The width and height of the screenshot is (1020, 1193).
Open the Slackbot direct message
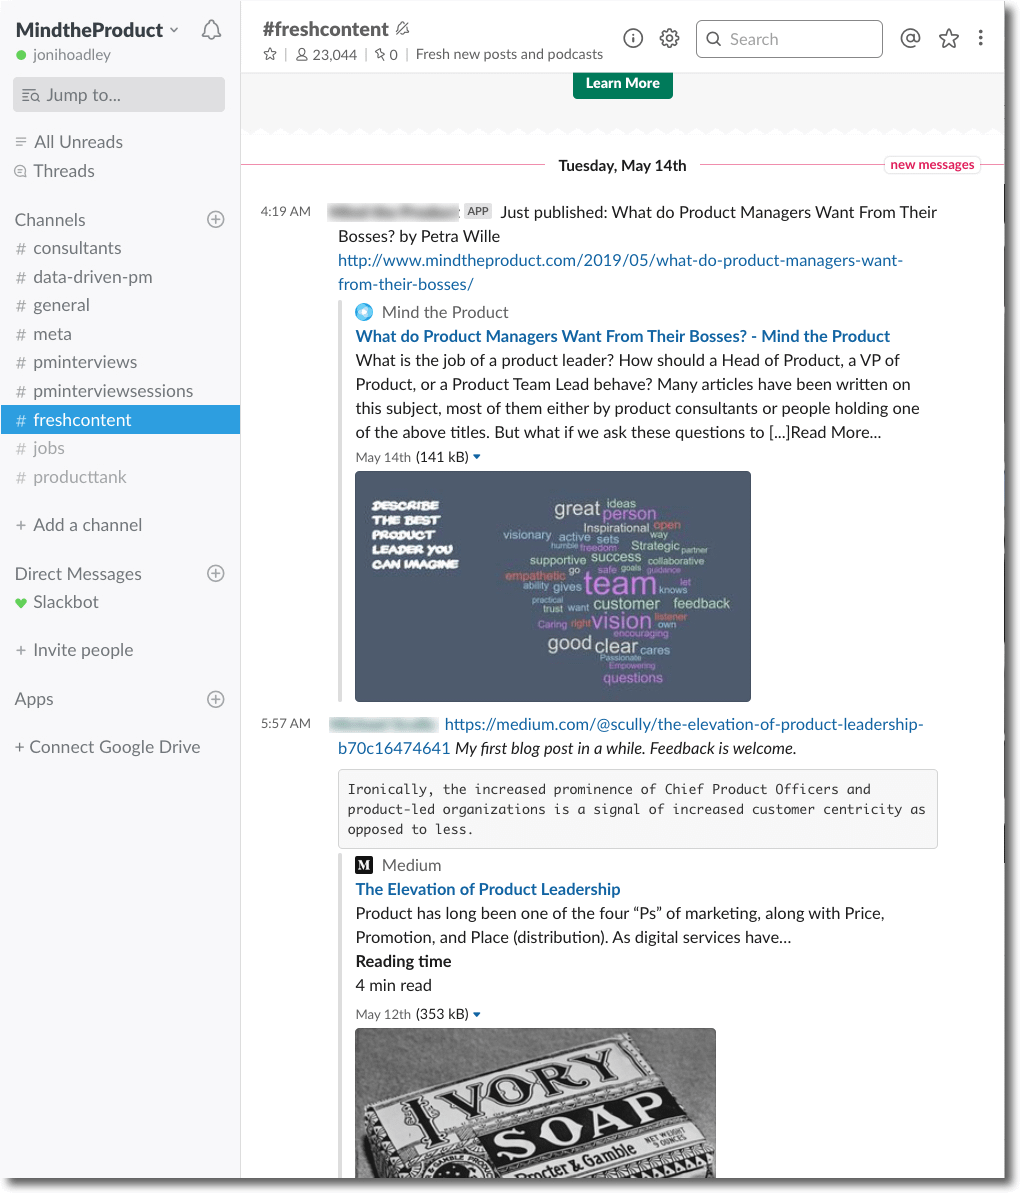coord(65,602)
